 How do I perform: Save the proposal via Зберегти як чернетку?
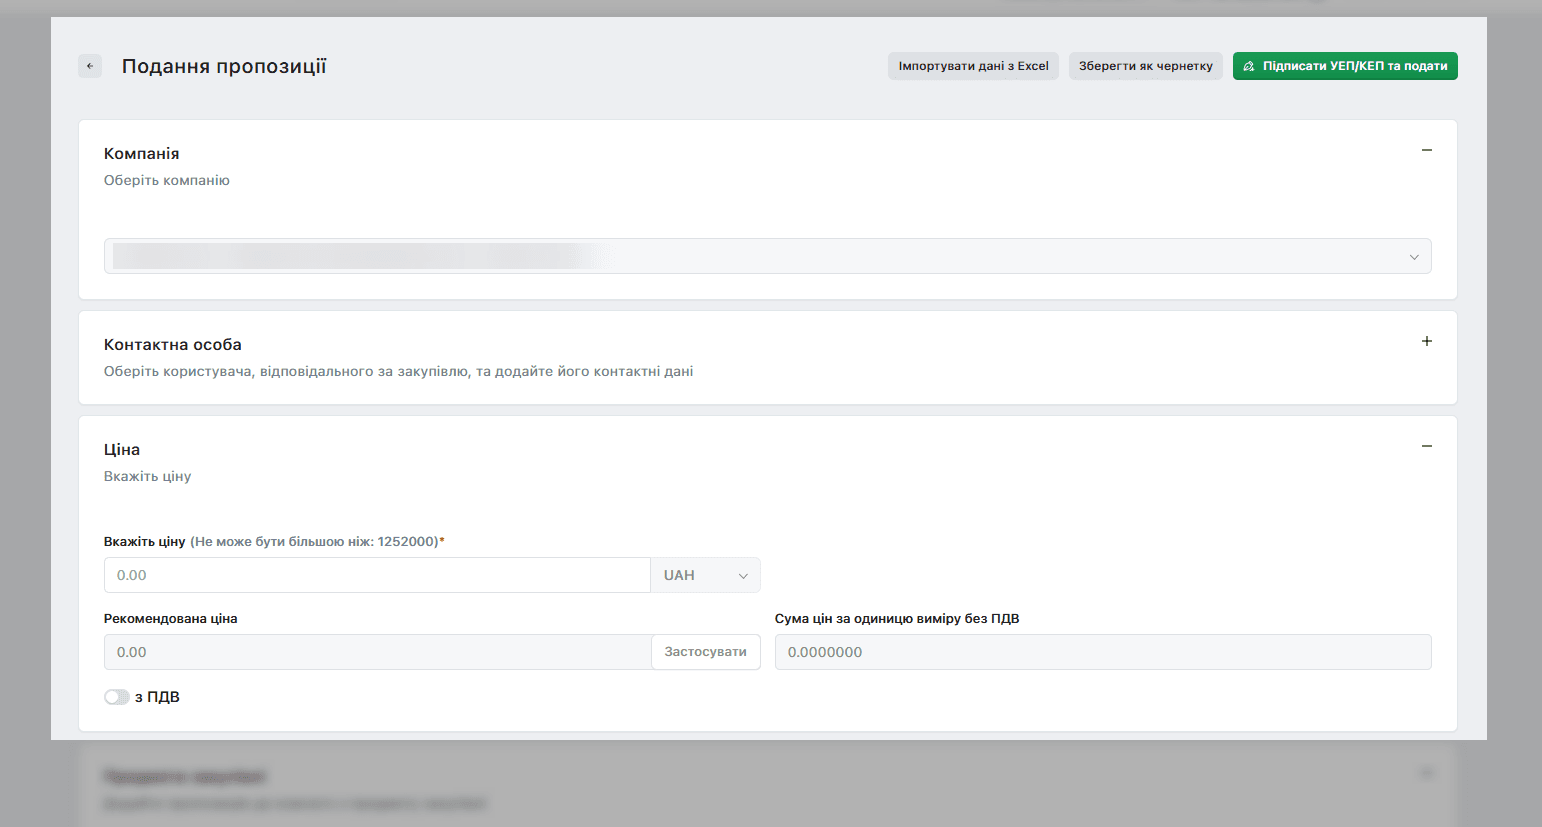click(1146, 66)
